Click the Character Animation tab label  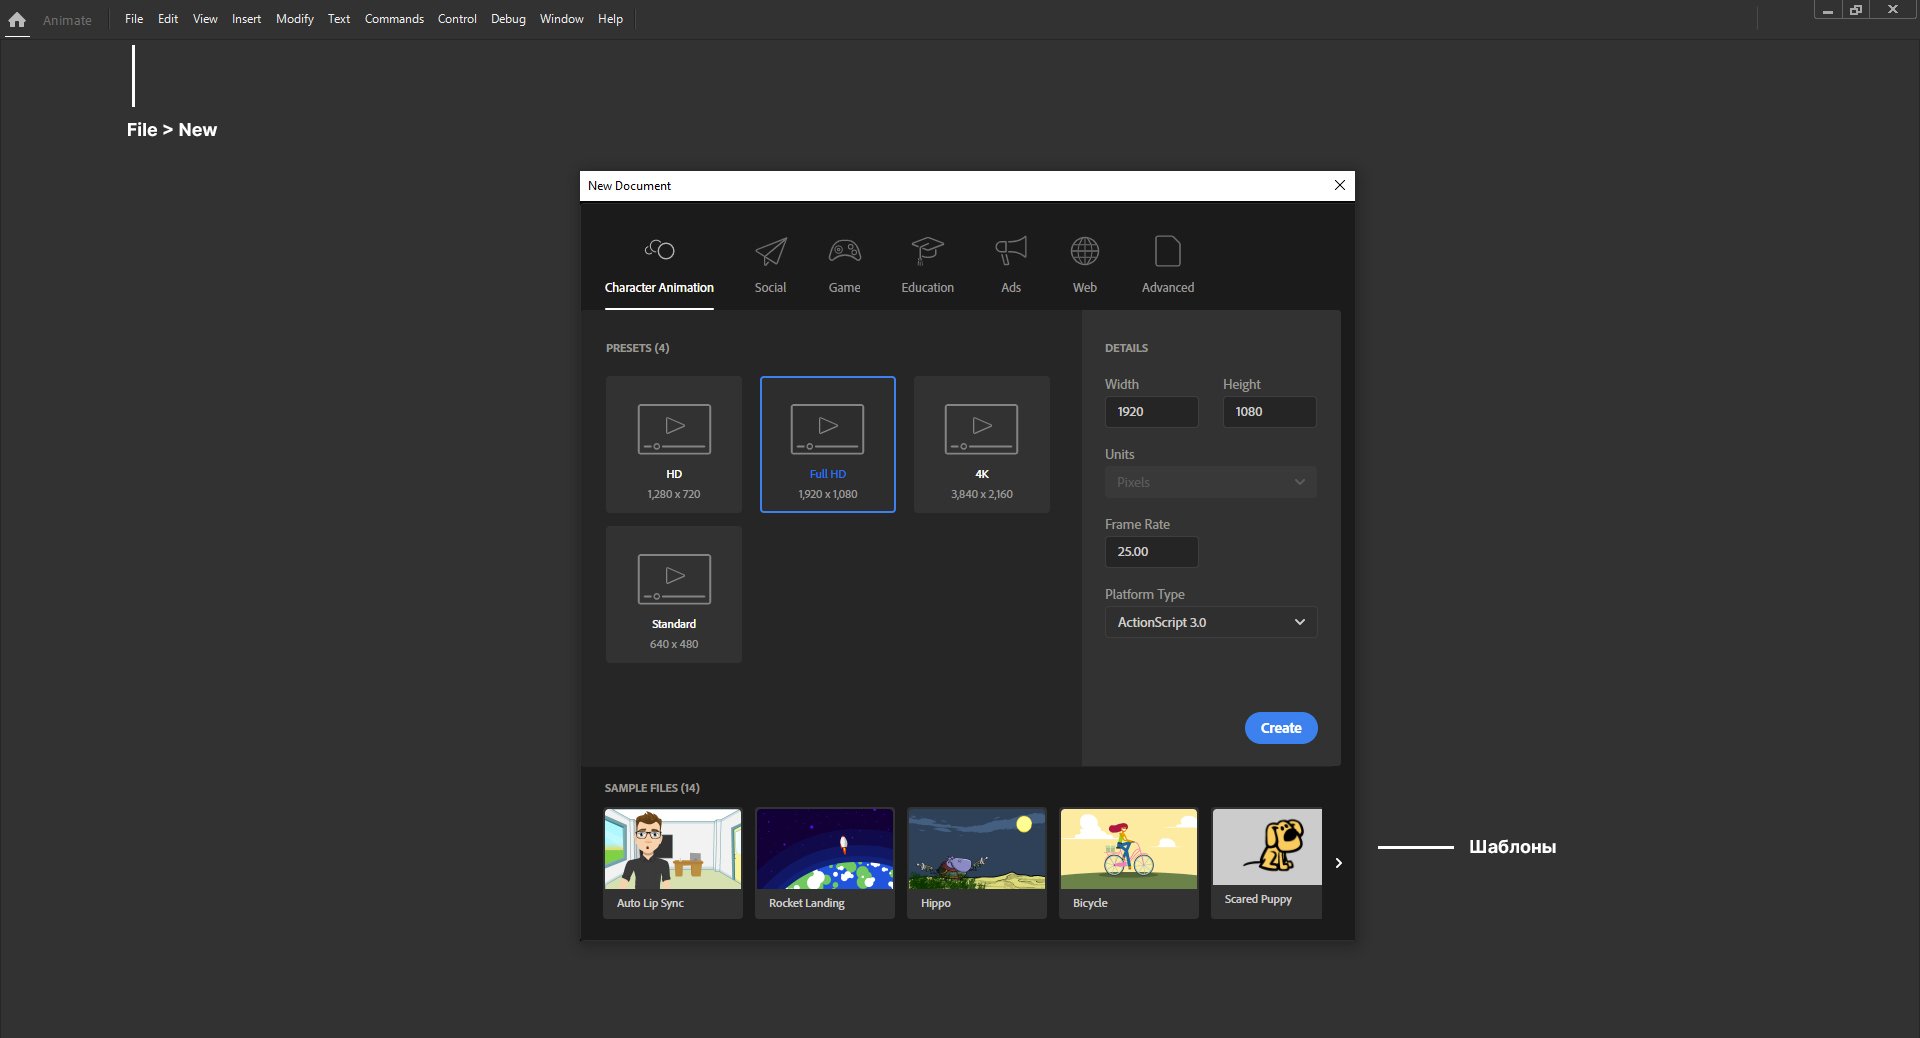tap(659, 288)
